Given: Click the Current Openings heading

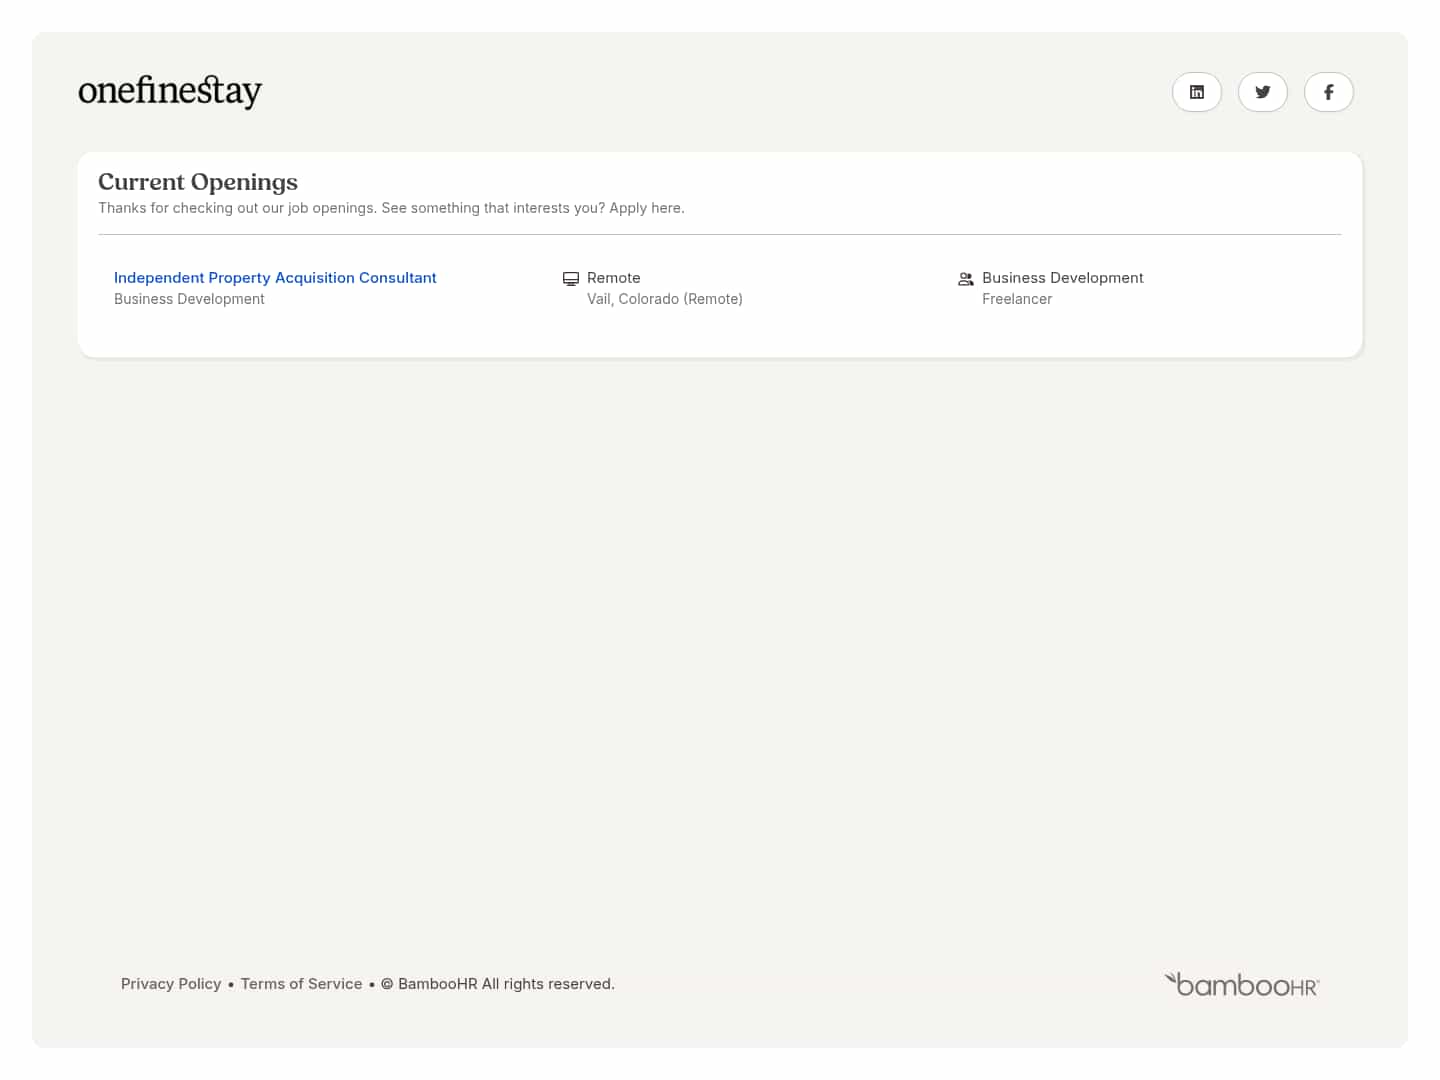Looking at the screenshot, I should click(x=198, y=182).
